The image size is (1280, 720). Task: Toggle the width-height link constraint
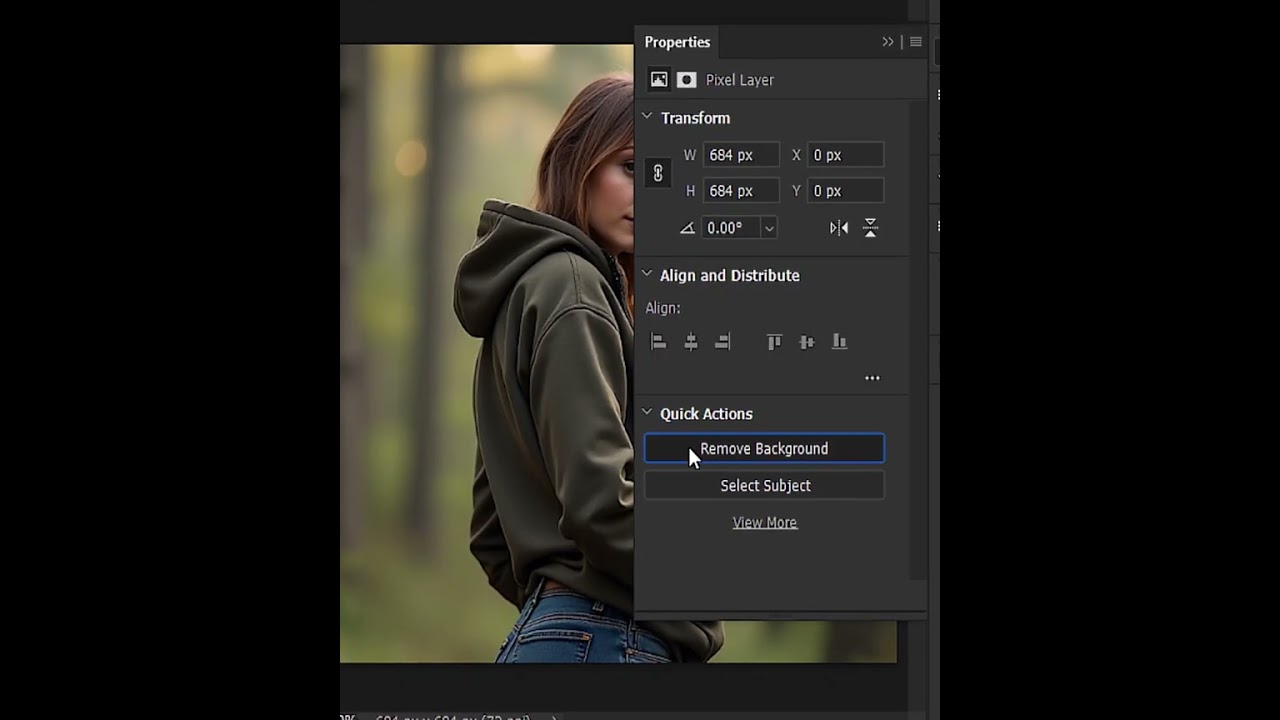[x=658, y=173]
